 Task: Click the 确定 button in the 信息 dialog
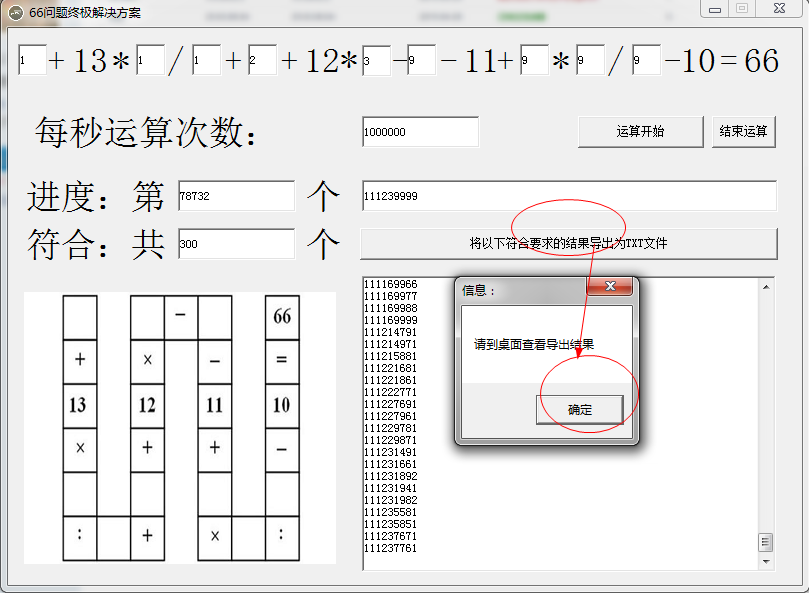(x=580, y=409)
